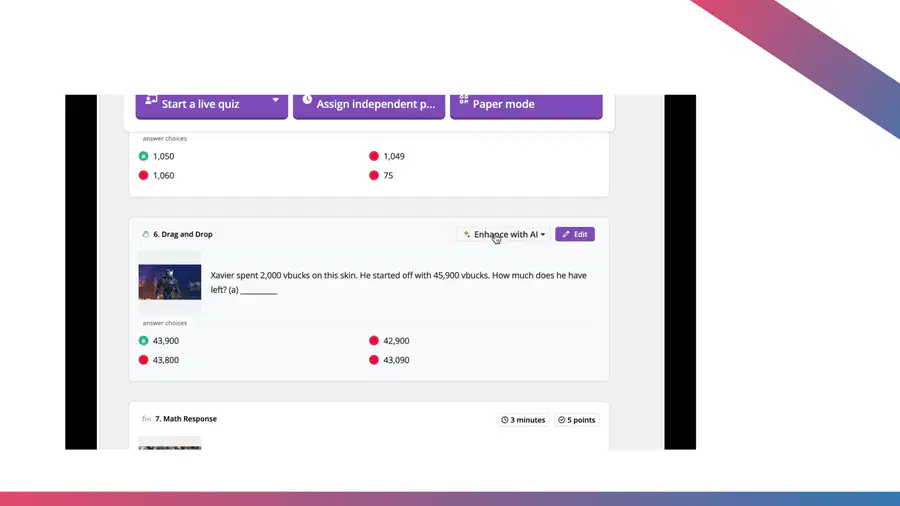
Task: Click answer text 1,050
Action: (x=164, y=156)
